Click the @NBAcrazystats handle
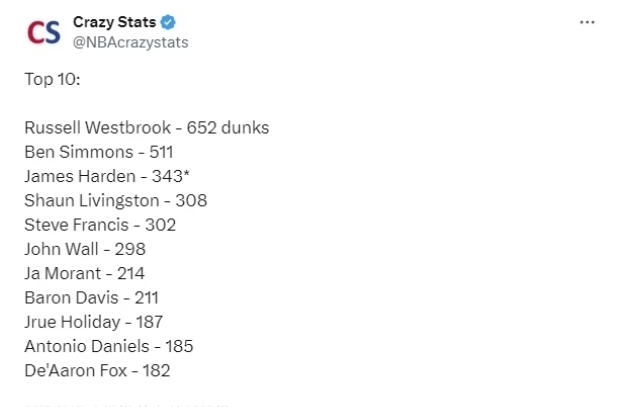Screen dimensions: 638x407 click(x=130, y=42)
